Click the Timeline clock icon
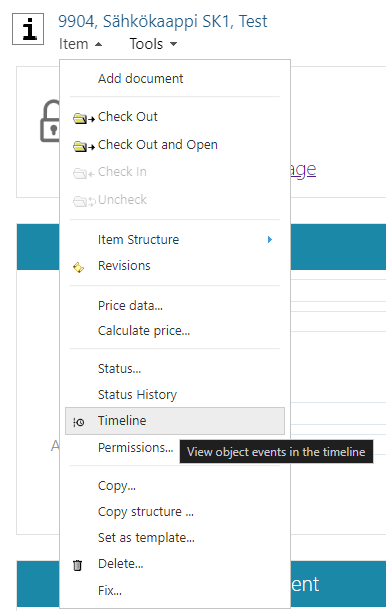 click(79, 422)
